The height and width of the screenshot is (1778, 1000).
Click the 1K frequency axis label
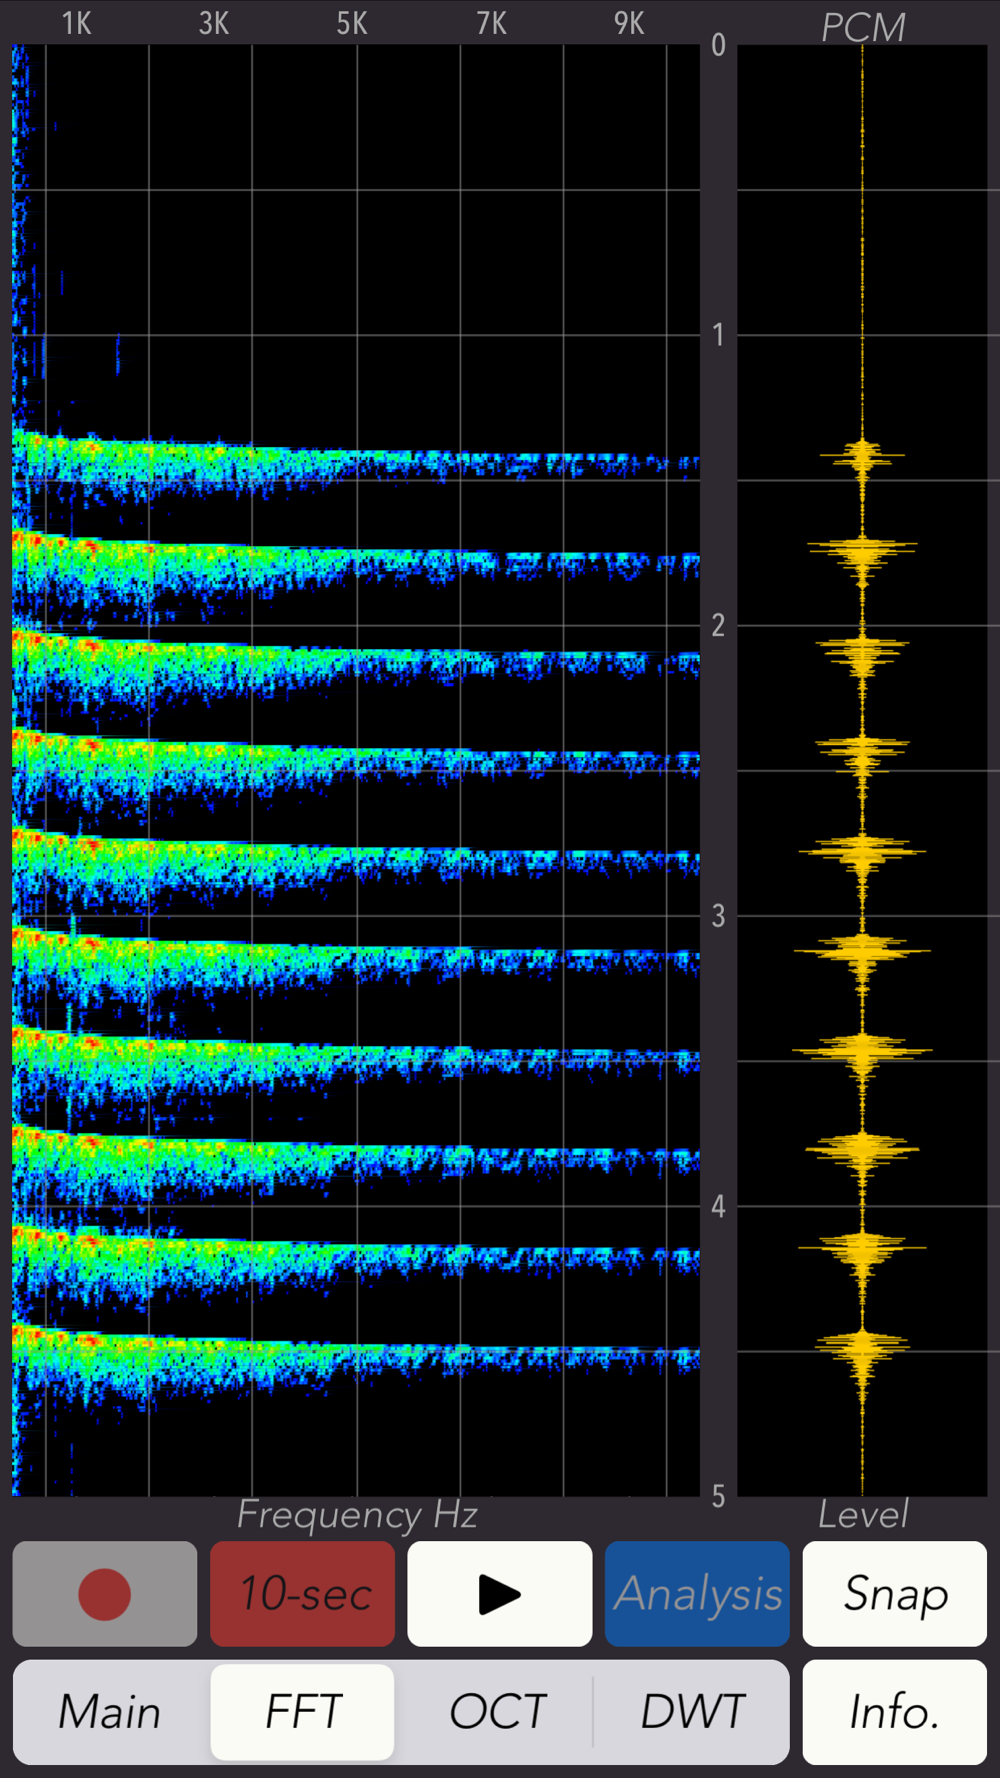76,23
